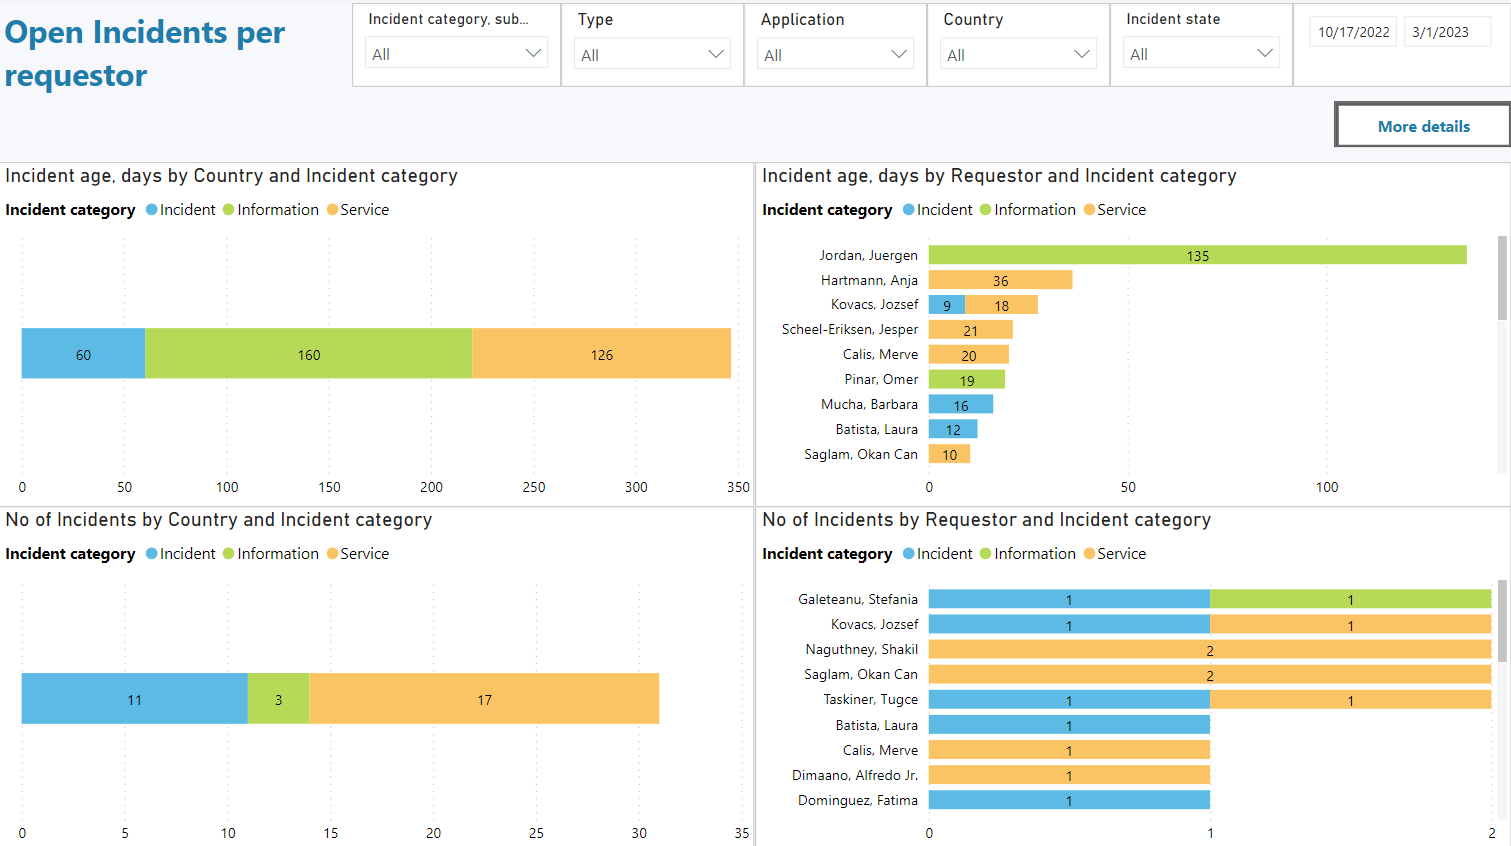Click the 'Open Incidents per requestor' title

pyautogui.click(x=145, y=53)
